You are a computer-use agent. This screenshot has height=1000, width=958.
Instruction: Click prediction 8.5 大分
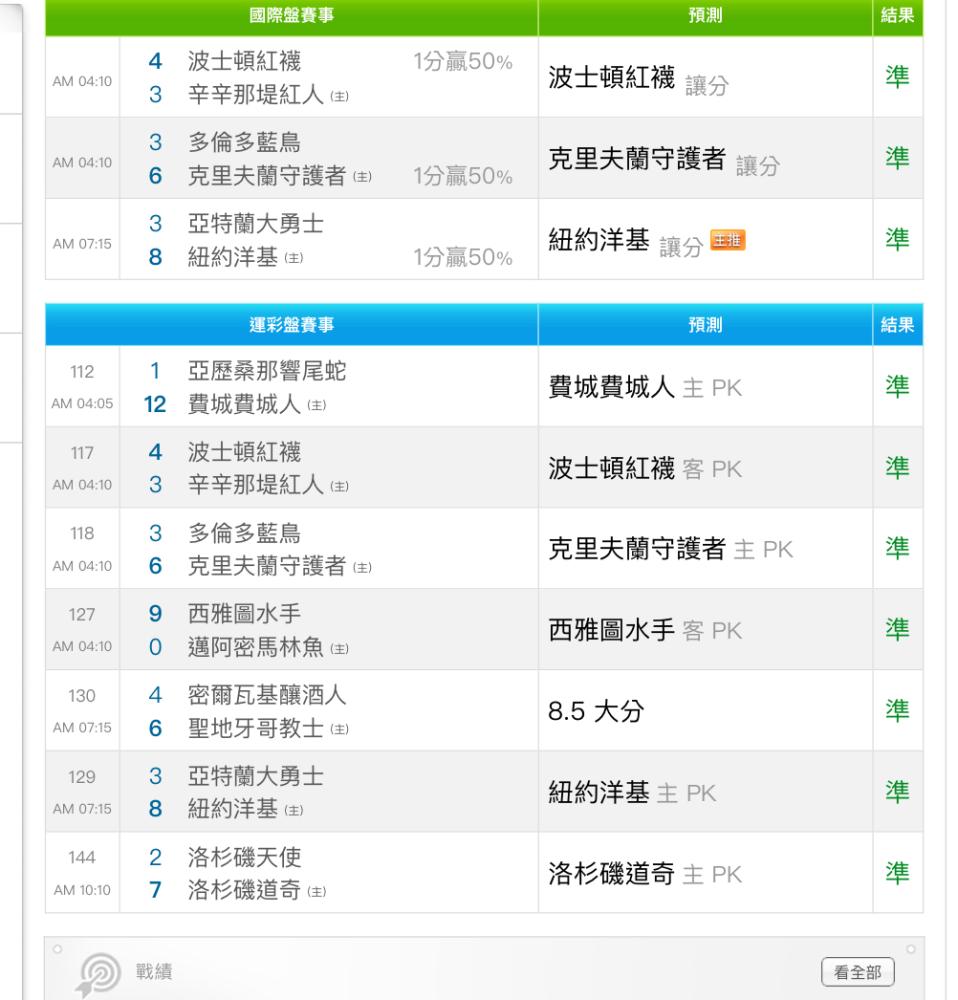[596, 711]
